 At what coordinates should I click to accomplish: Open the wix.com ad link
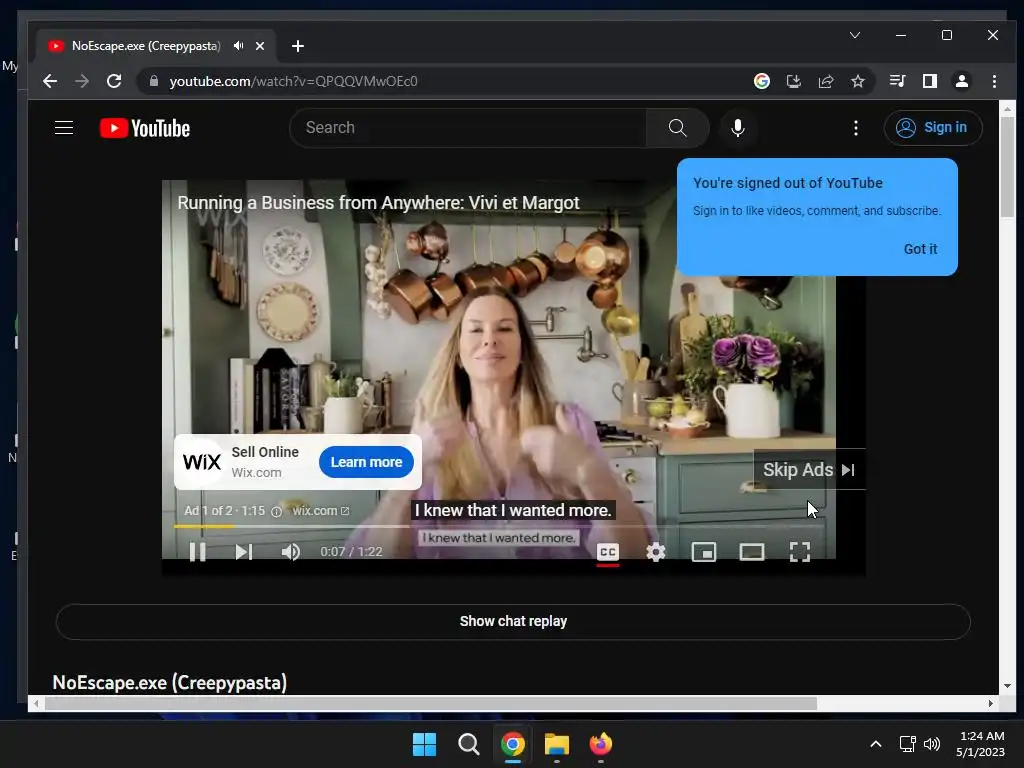320,511
